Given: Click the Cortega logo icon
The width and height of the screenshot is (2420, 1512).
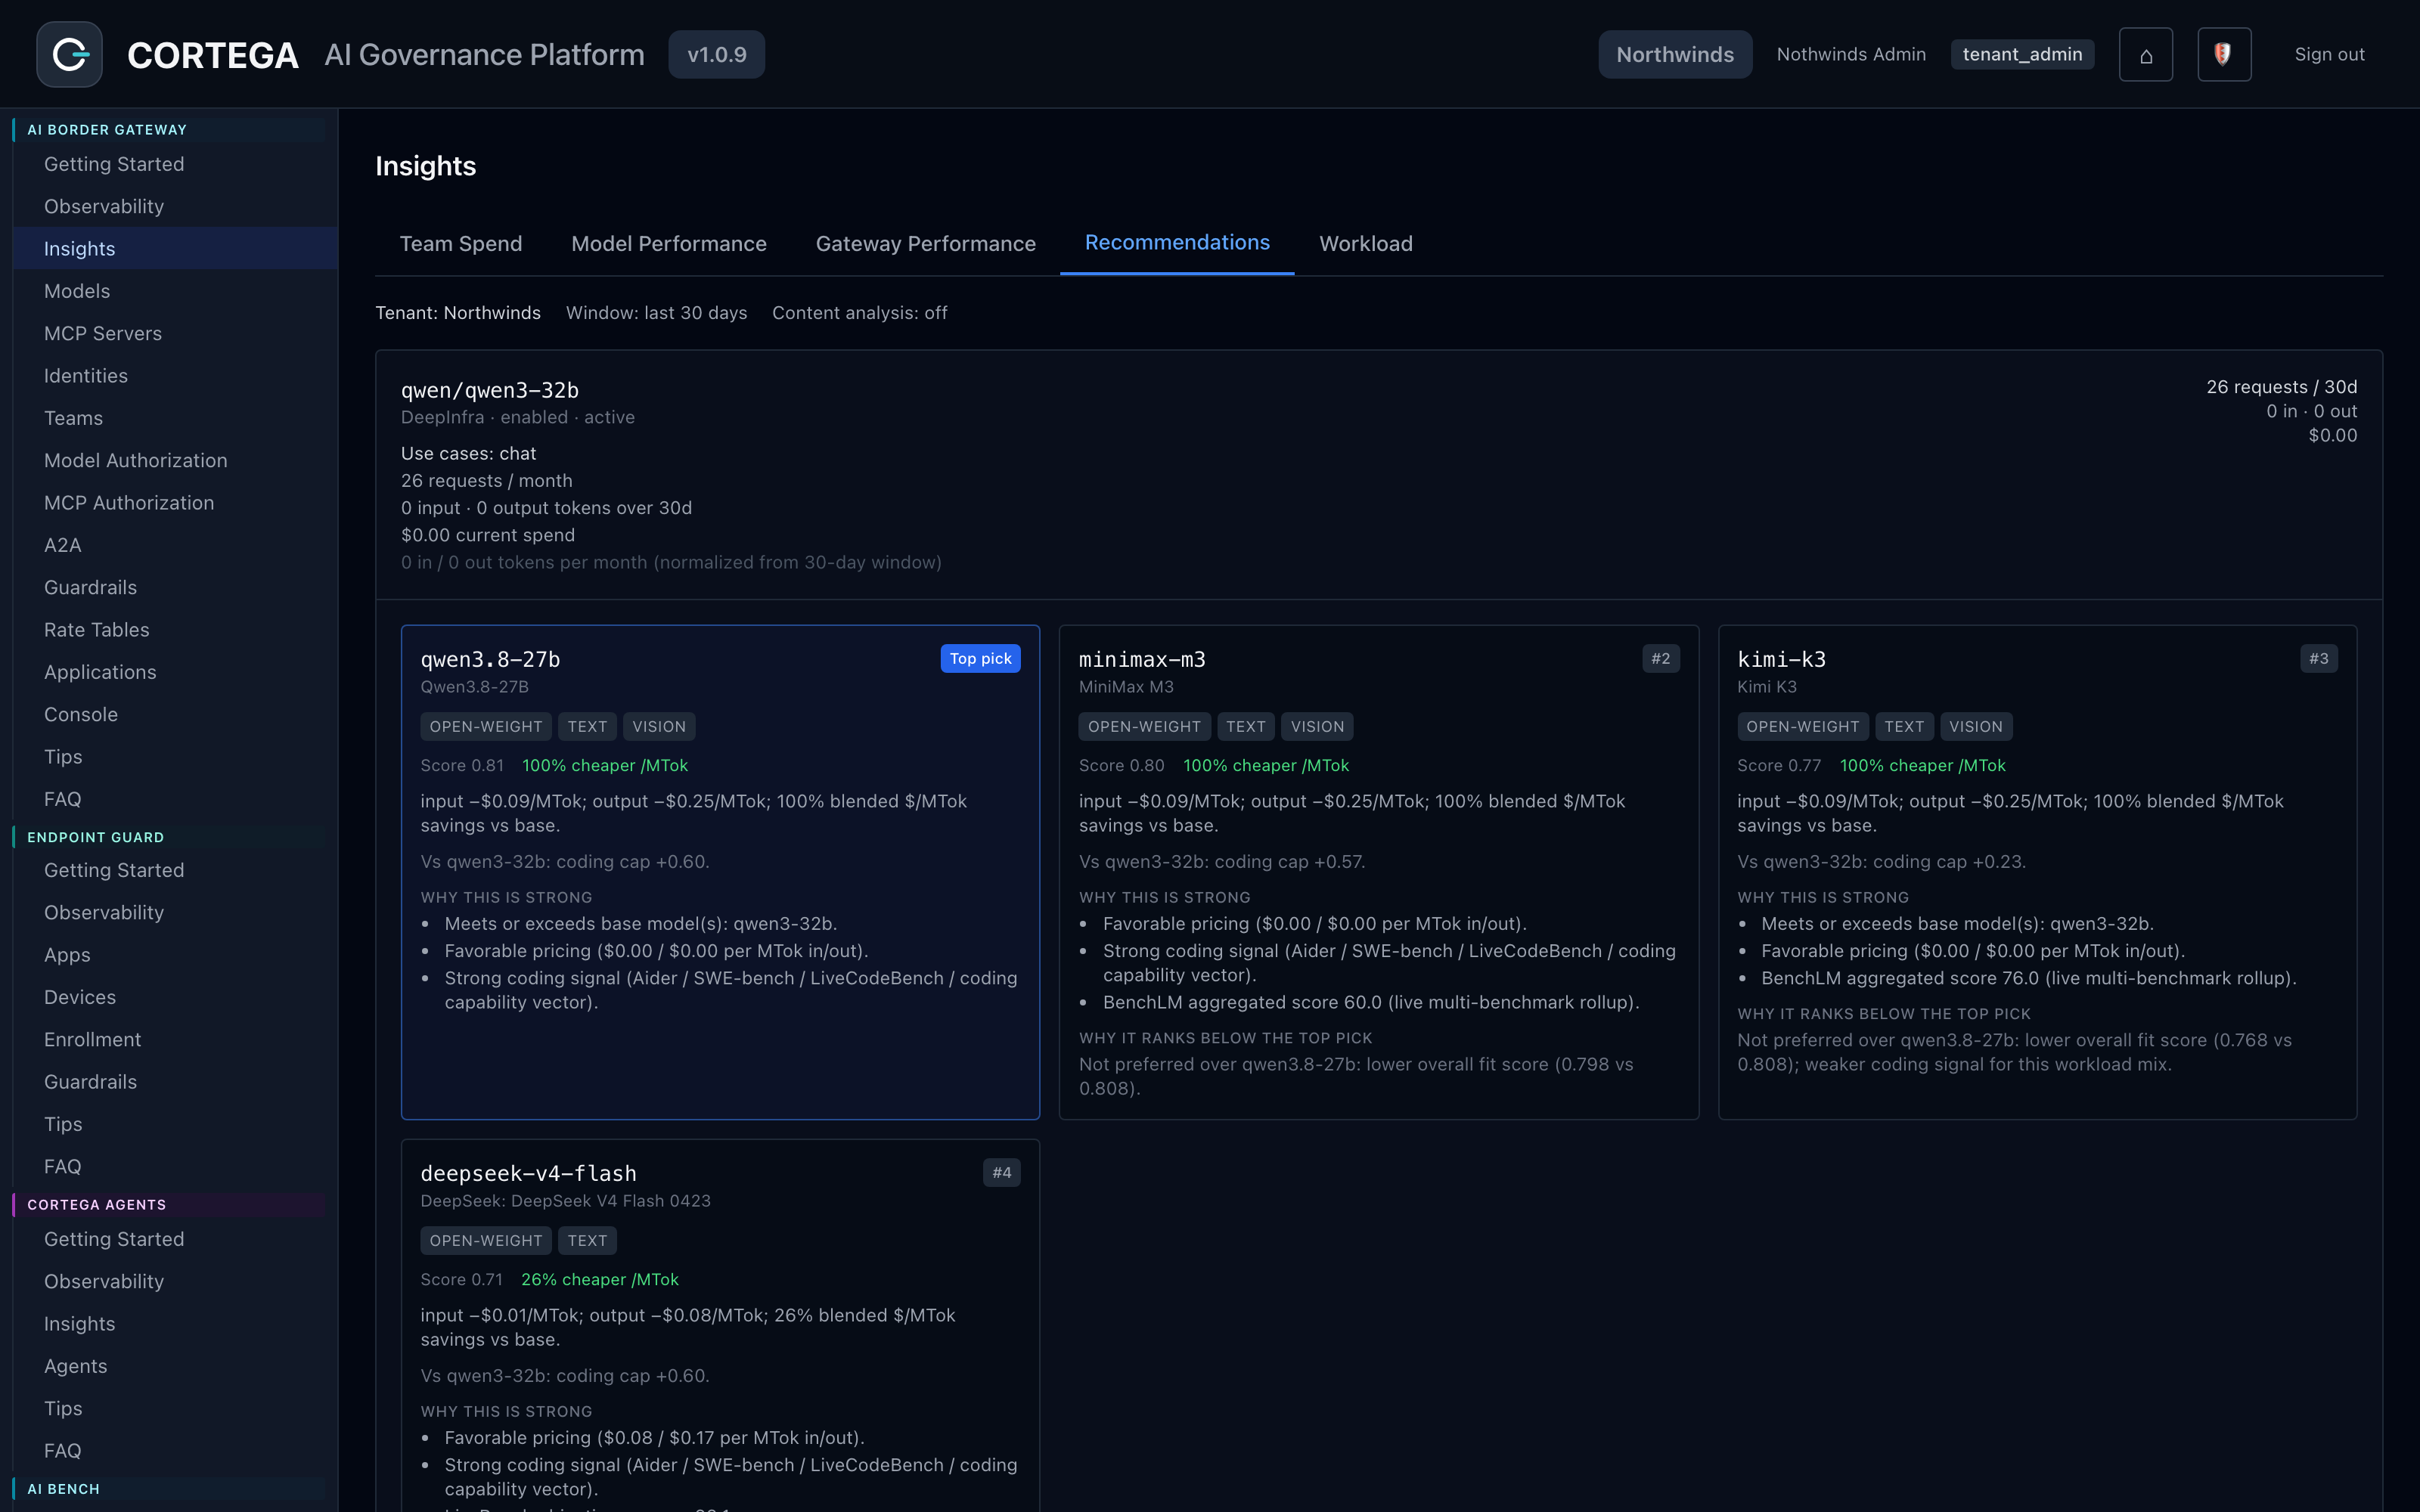Looking at the screenshot, I should tap(70, 54).
